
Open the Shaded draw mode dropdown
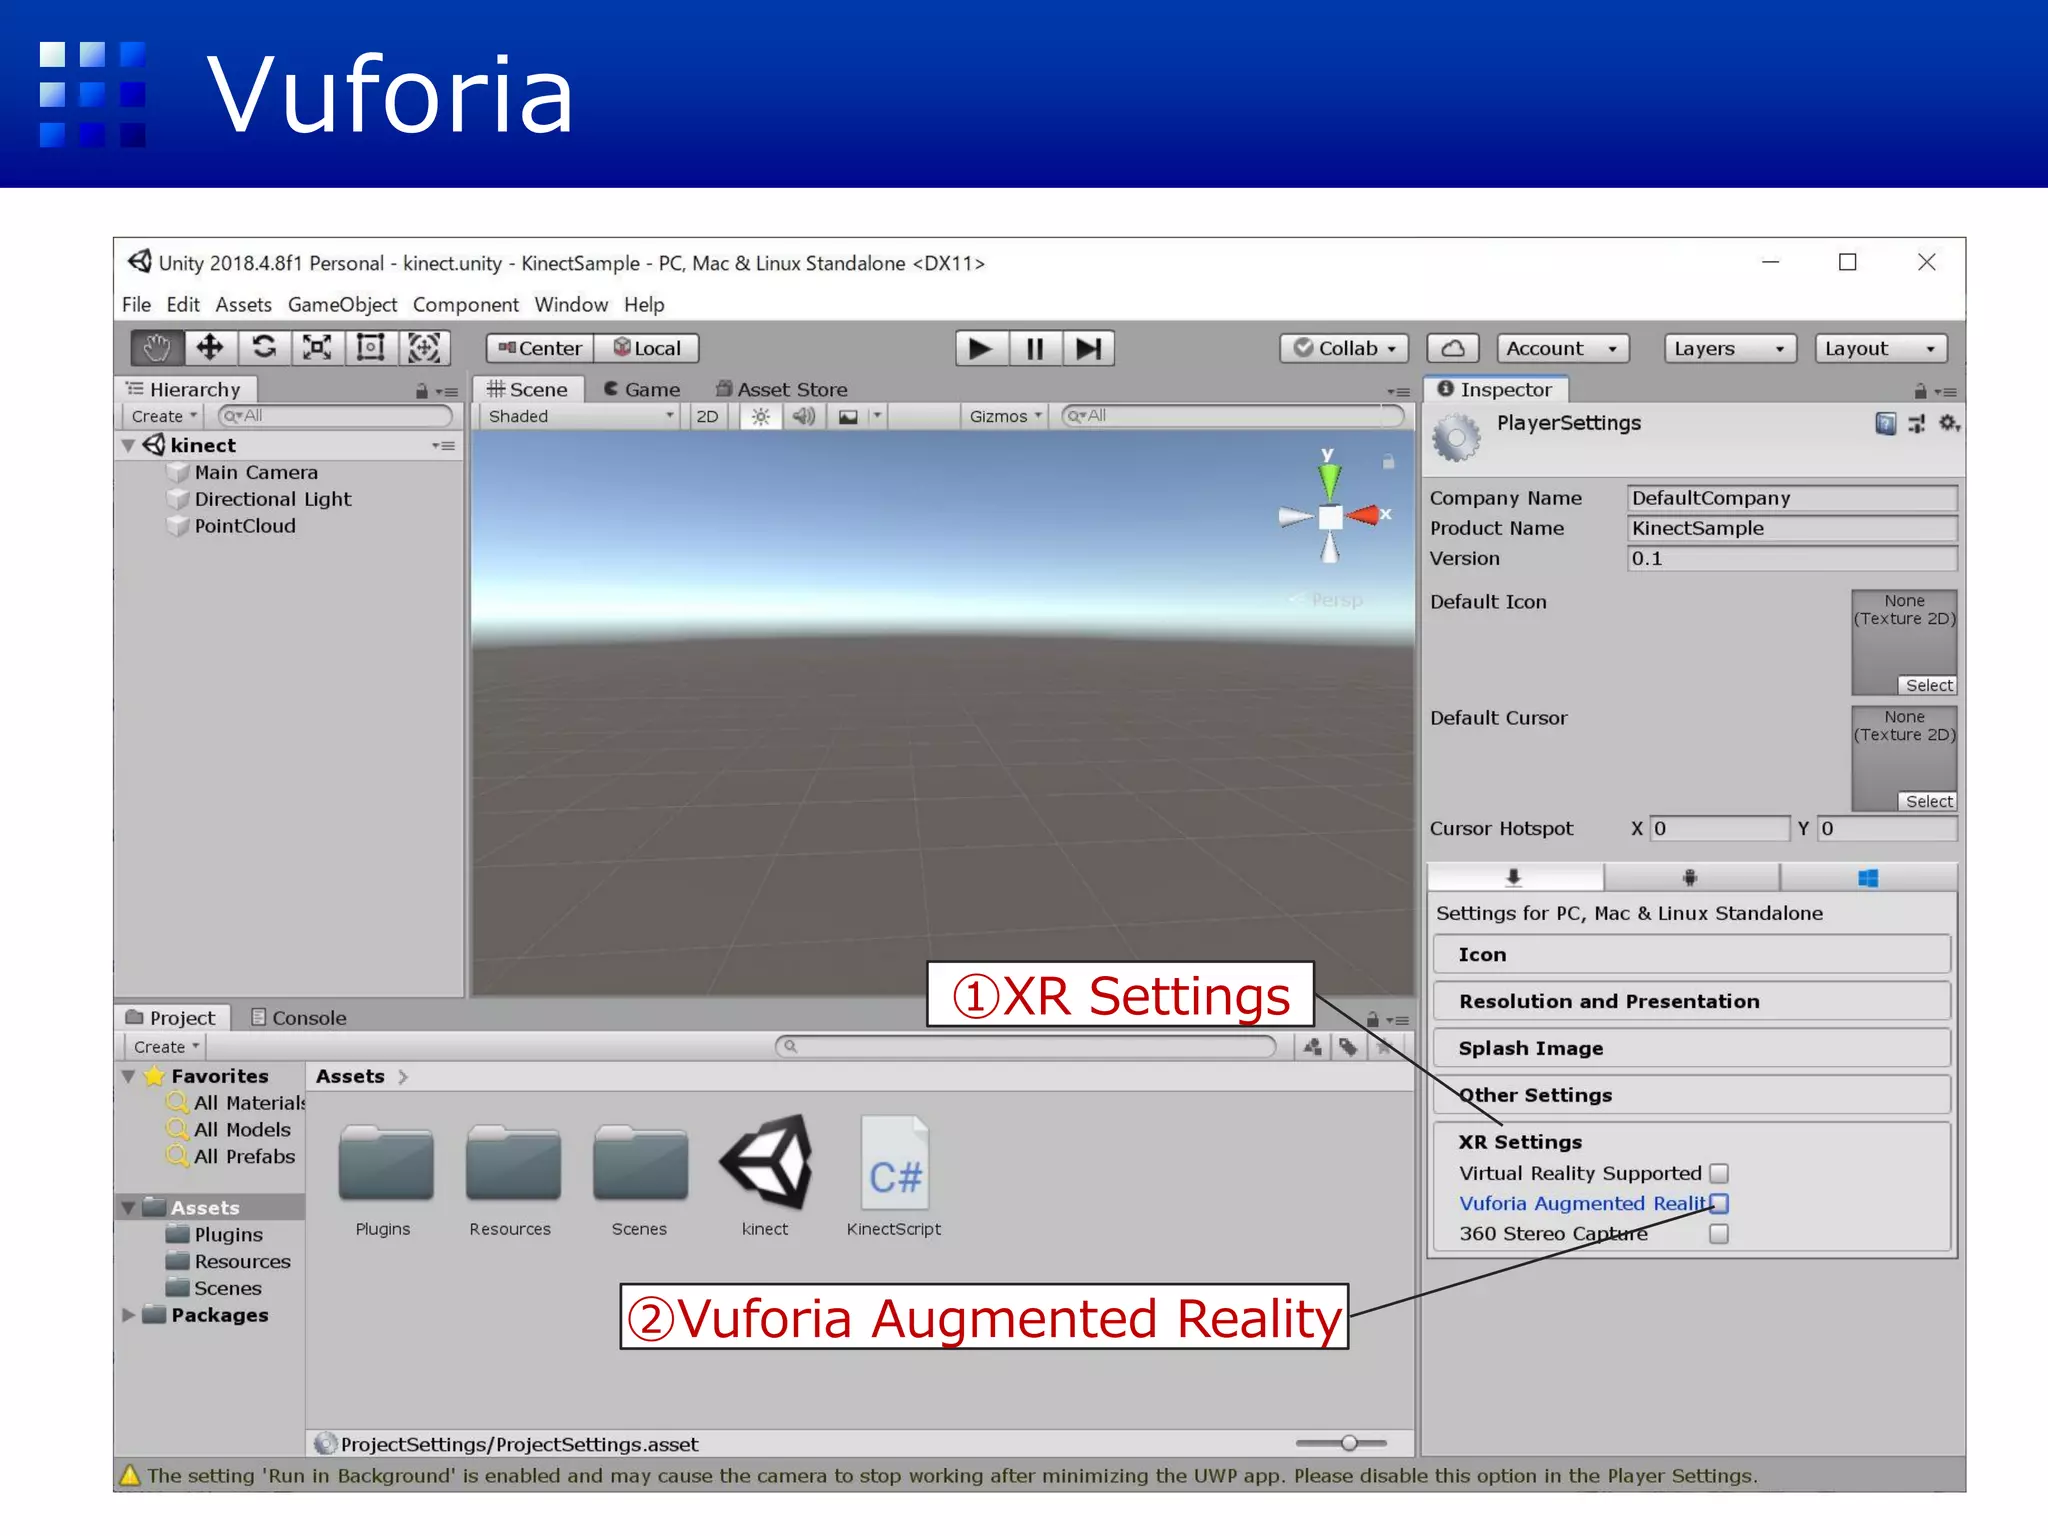[580, 417]
